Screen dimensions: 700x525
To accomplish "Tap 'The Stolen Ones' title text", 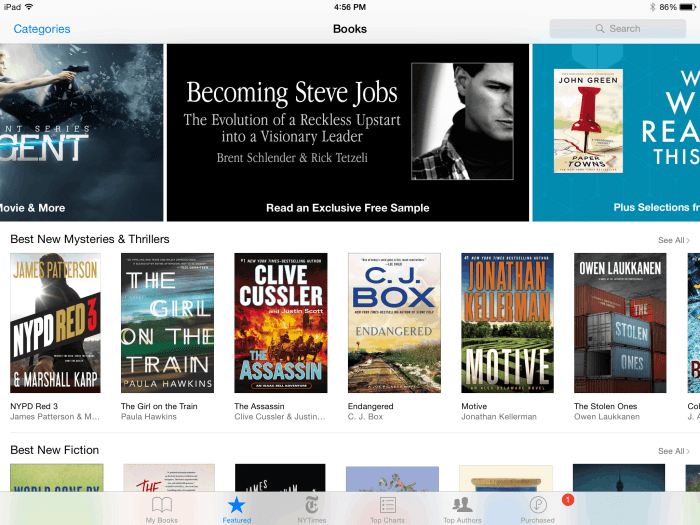I will click(x=605, y=406).
